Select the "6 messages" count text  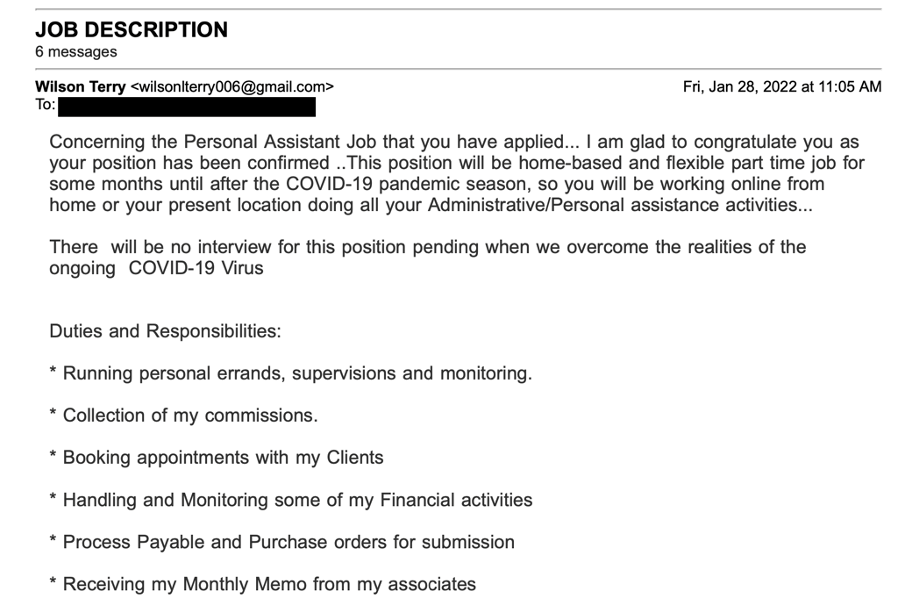pos(76,52)
